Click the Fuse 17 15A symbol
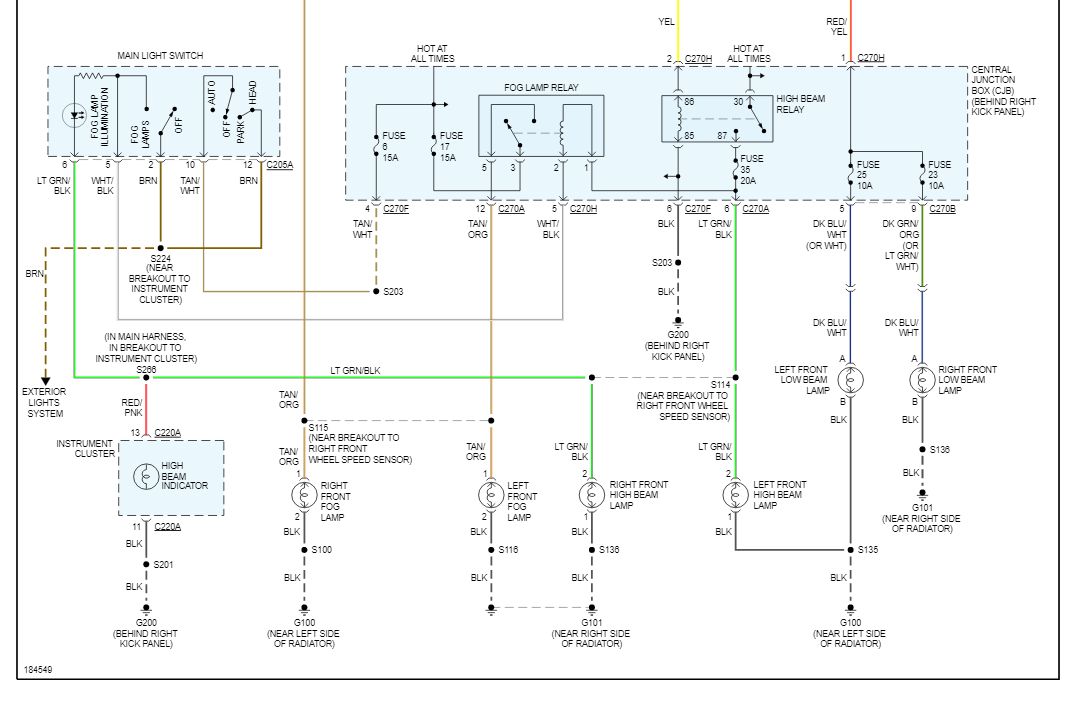The height and width of the screenshot is (717, 1089). coord(433,147)
